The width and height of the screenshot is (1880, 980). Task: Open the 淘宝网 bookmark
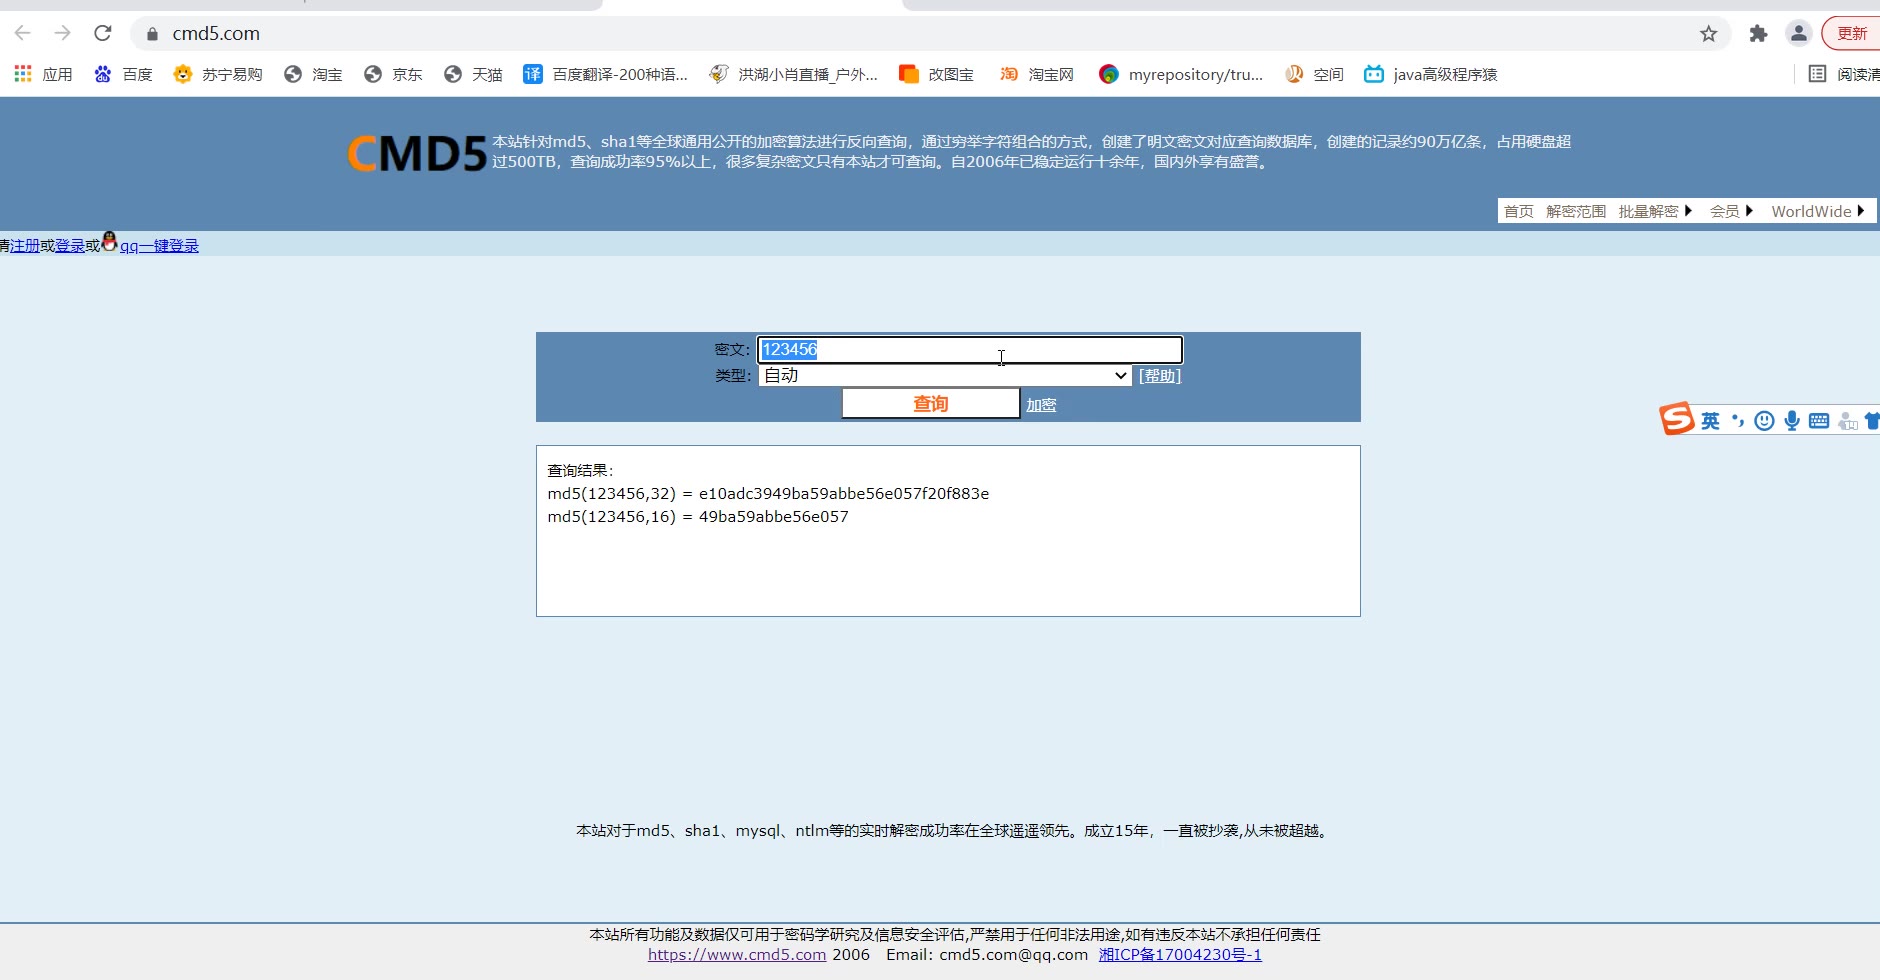1037,74
